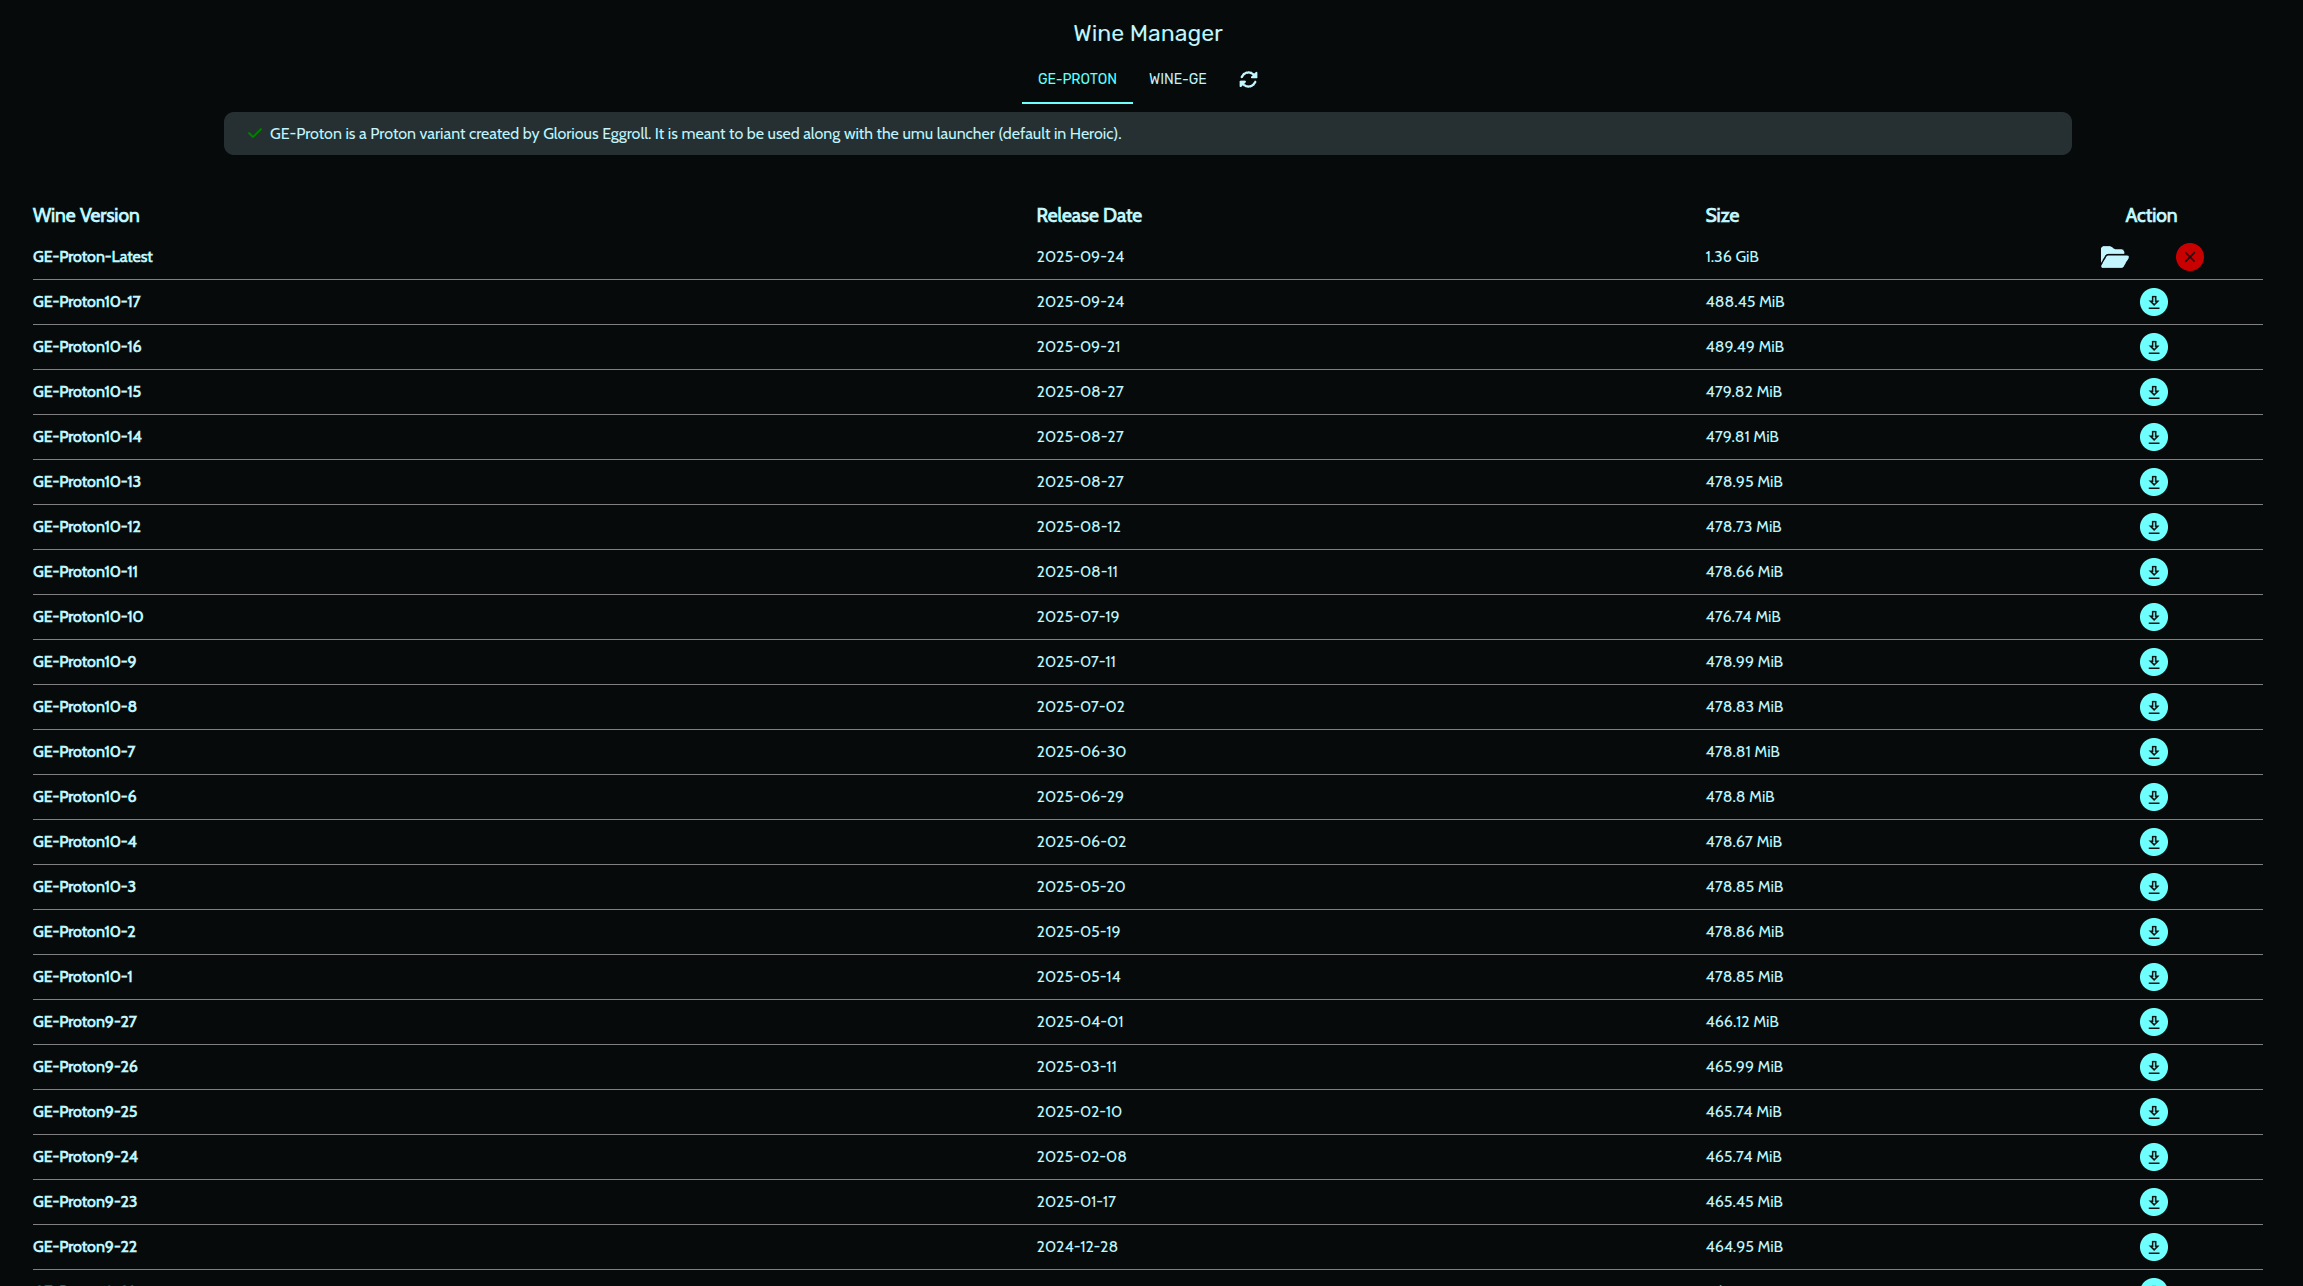Install GE-Proton9-24 using download button
Screen dimensions: 2303x1286
pyautogui.click(x=2153, y=1157)
